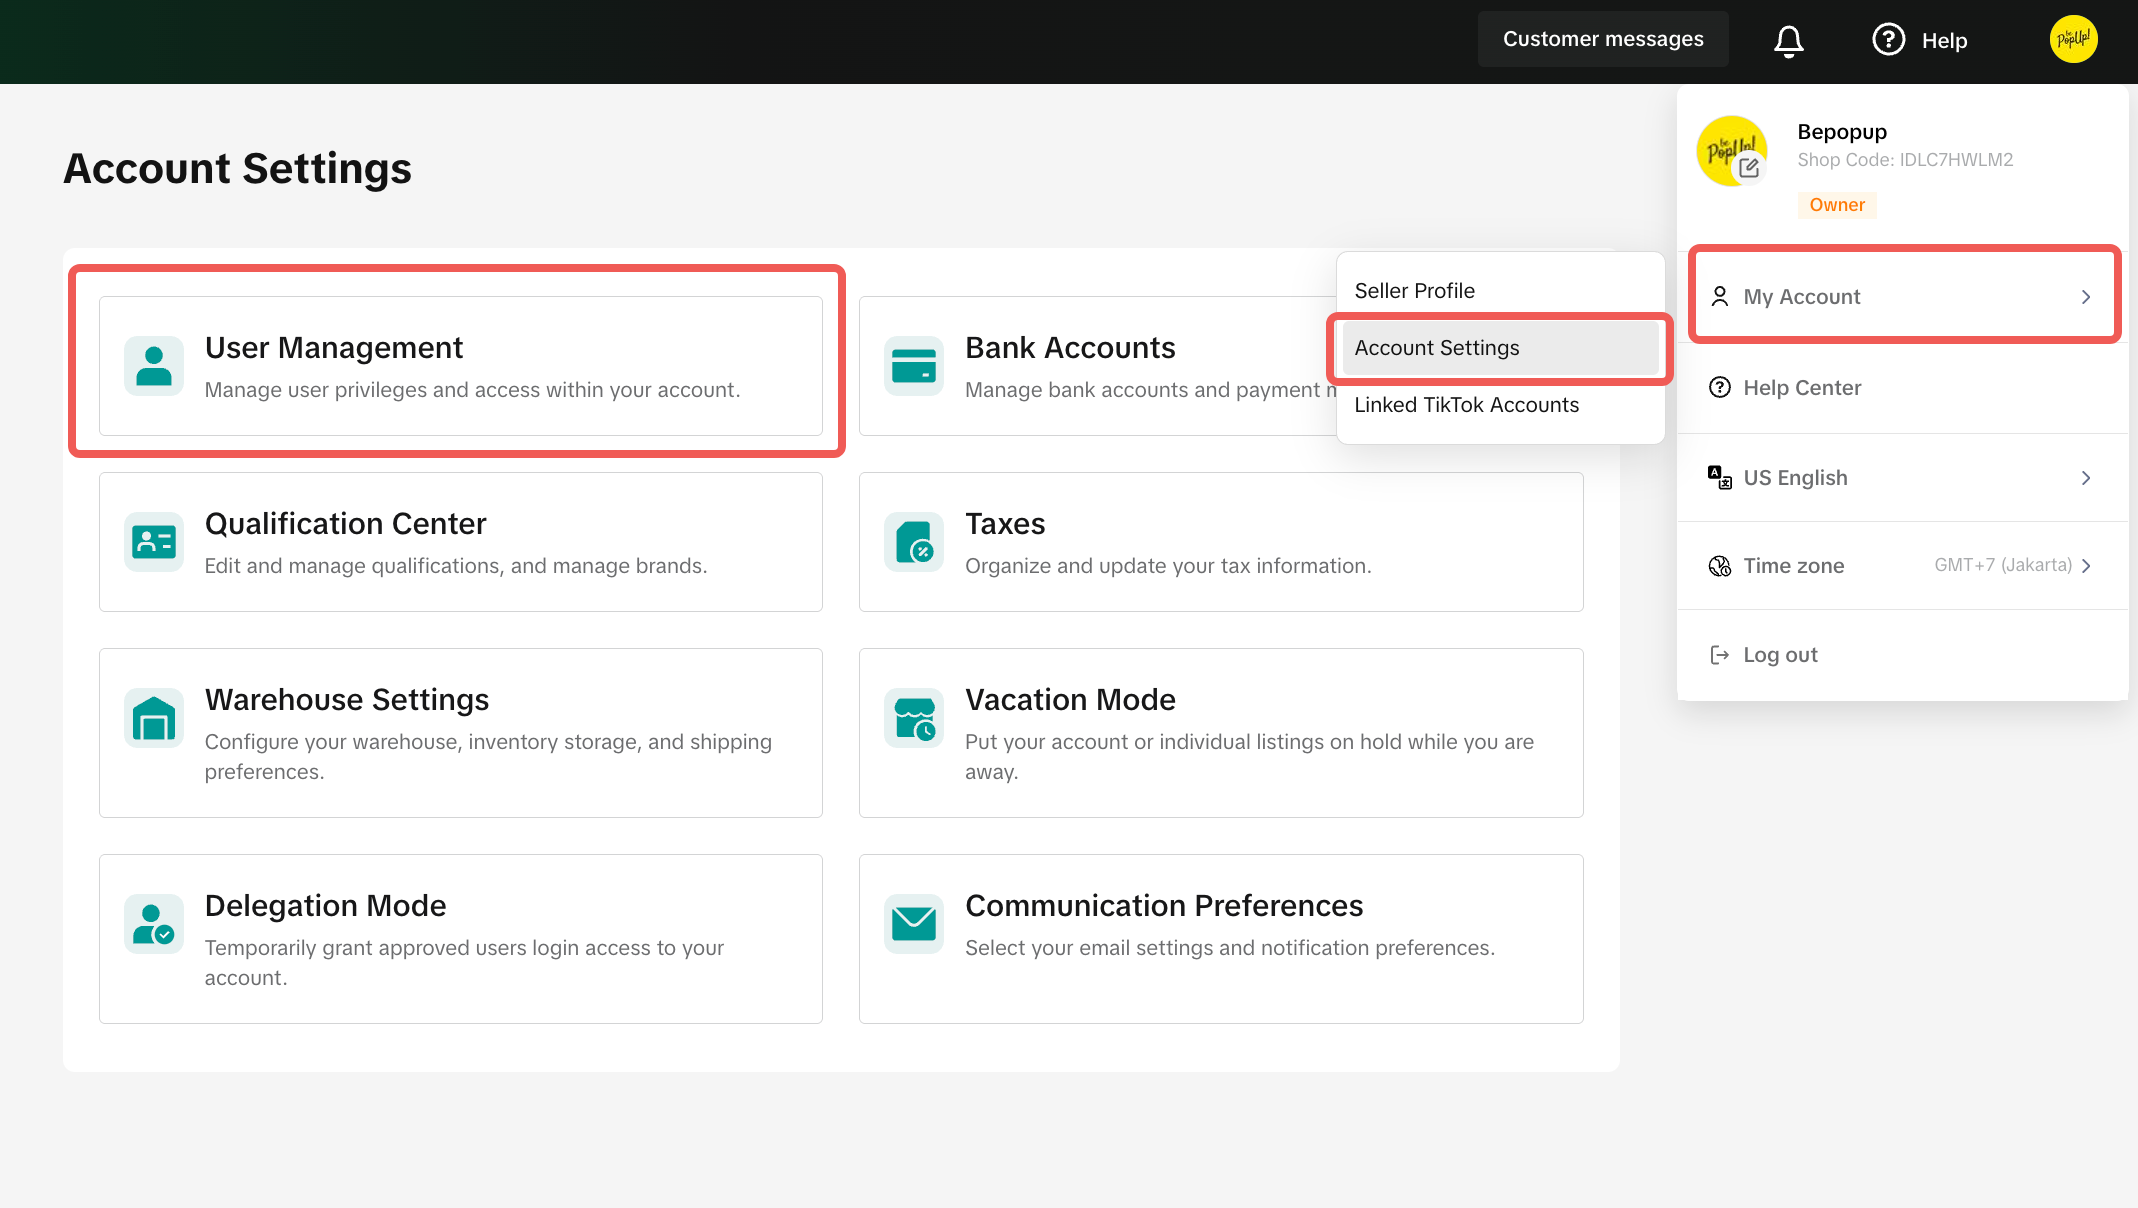Click the Taxes document icon

point(913,542)
